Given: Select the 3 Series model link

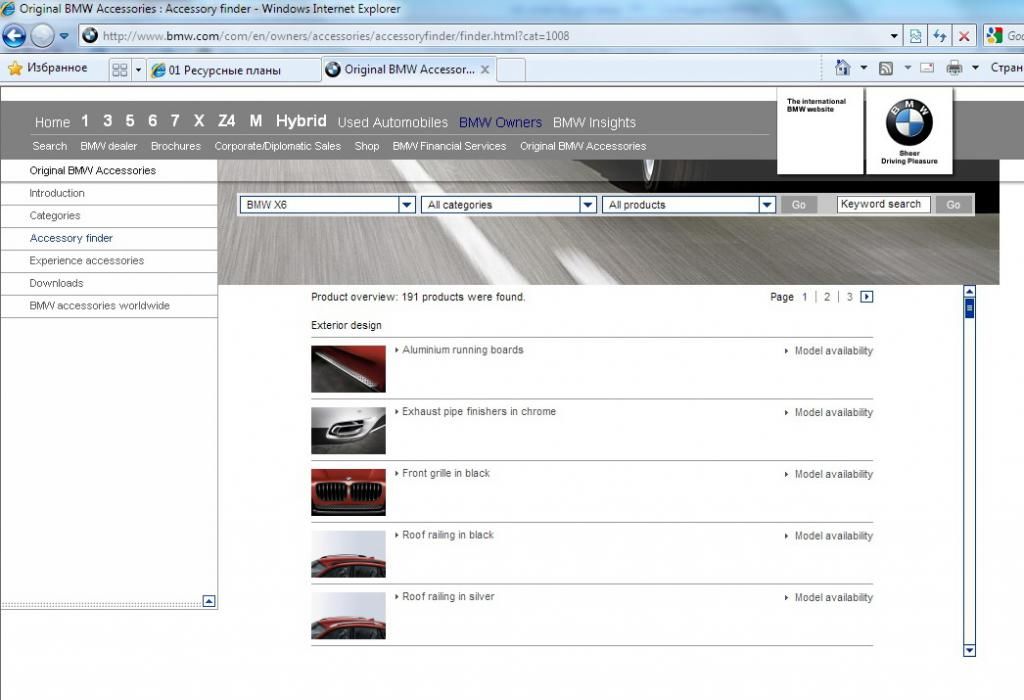Looking at the screenshot, I should (x=108, y=121).
